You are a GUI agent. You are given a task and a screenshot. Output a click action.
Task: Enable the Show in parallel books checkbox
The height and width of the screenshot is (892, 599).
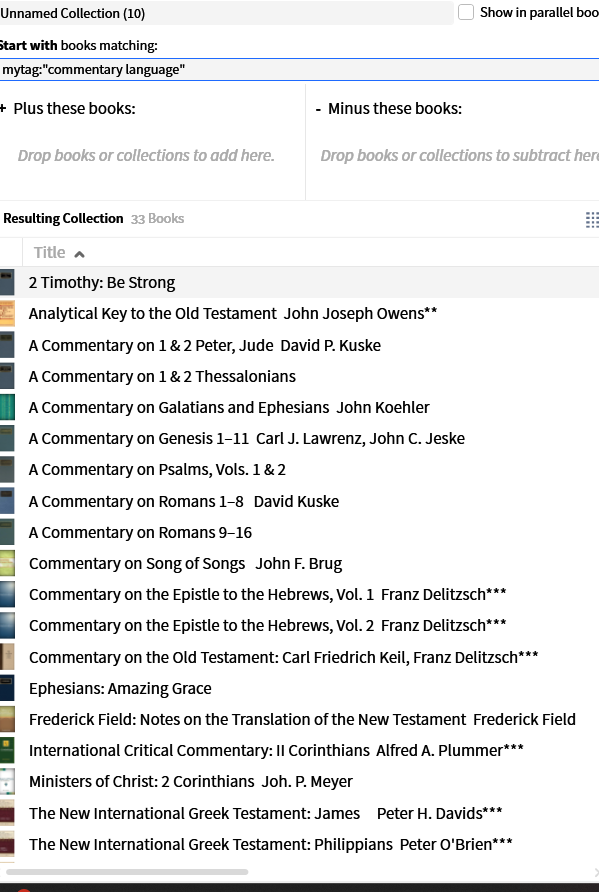[466, 13]
